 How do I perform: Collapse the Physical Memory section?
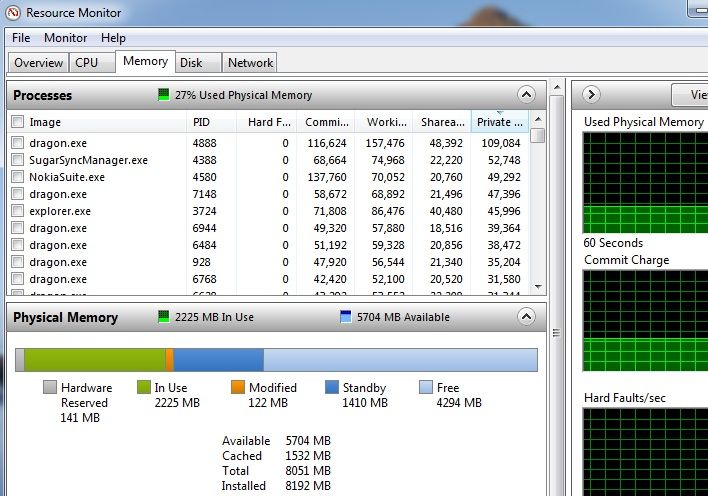(526, 317)
